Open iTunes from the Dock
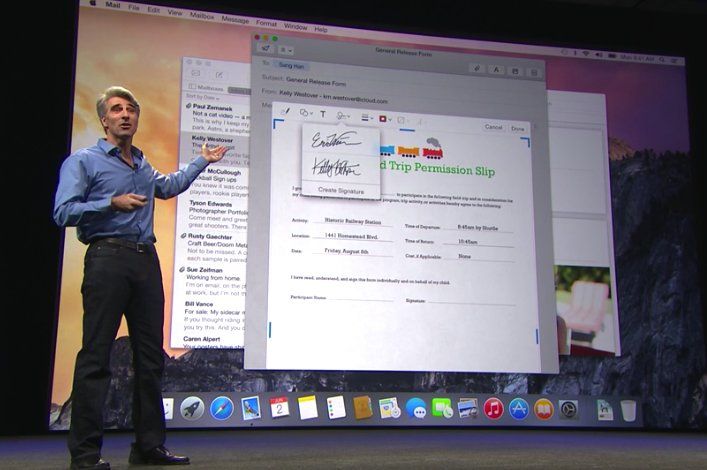The height and width of the screenshot is (470, 707). point(493,408)
